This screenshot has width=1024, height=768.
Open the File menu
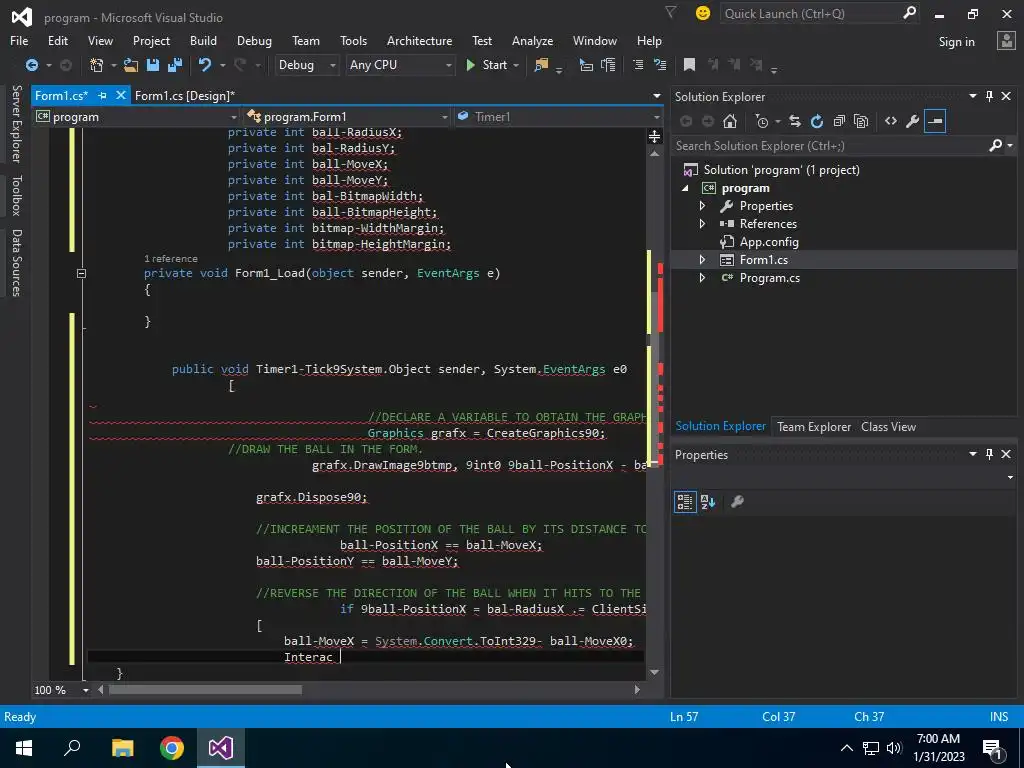click(x=19, y=40)
